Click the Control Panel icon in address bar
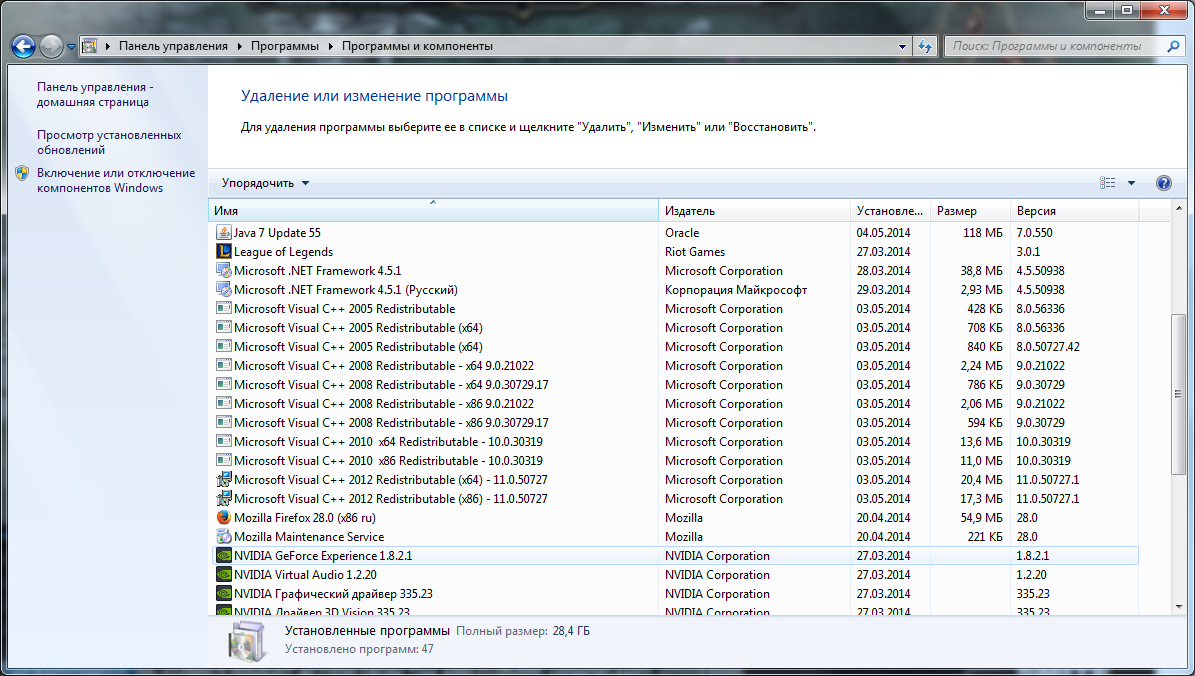The width and height of the screenshot is (1195, 676). tap(90, 46)
